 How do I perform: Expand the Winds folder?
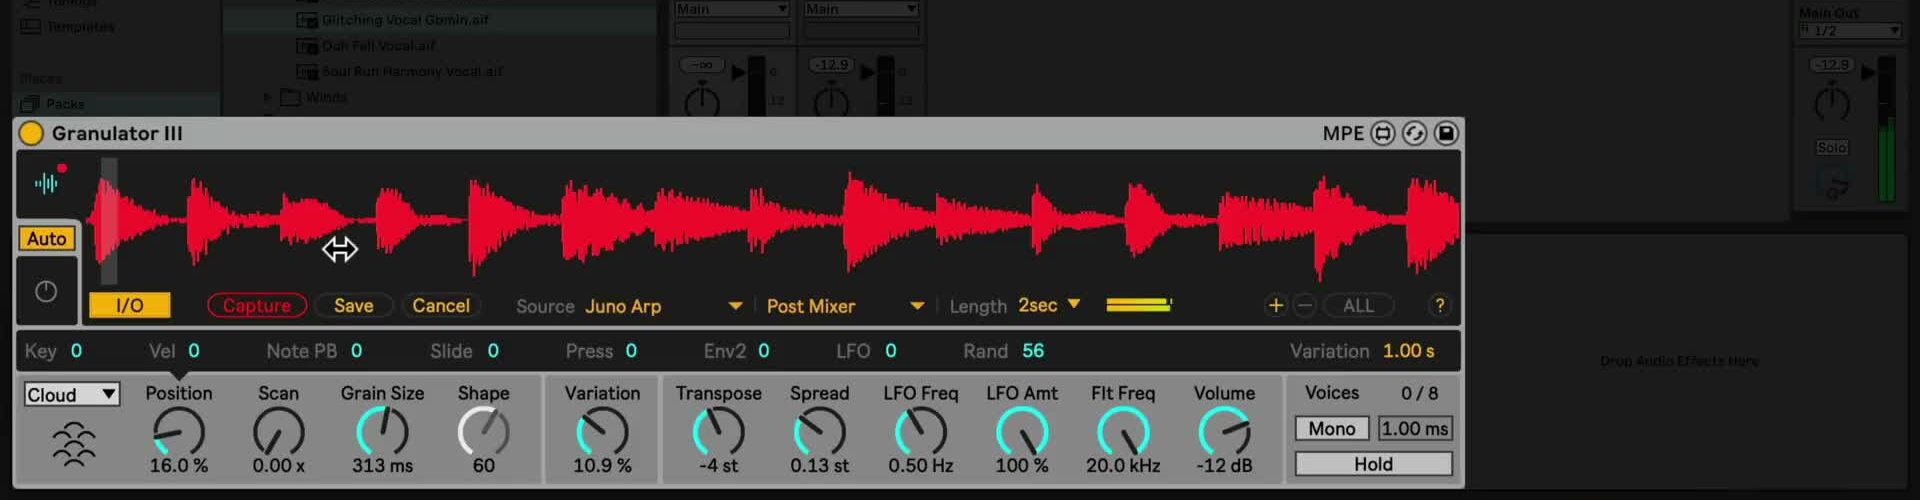tap(267, 98)
